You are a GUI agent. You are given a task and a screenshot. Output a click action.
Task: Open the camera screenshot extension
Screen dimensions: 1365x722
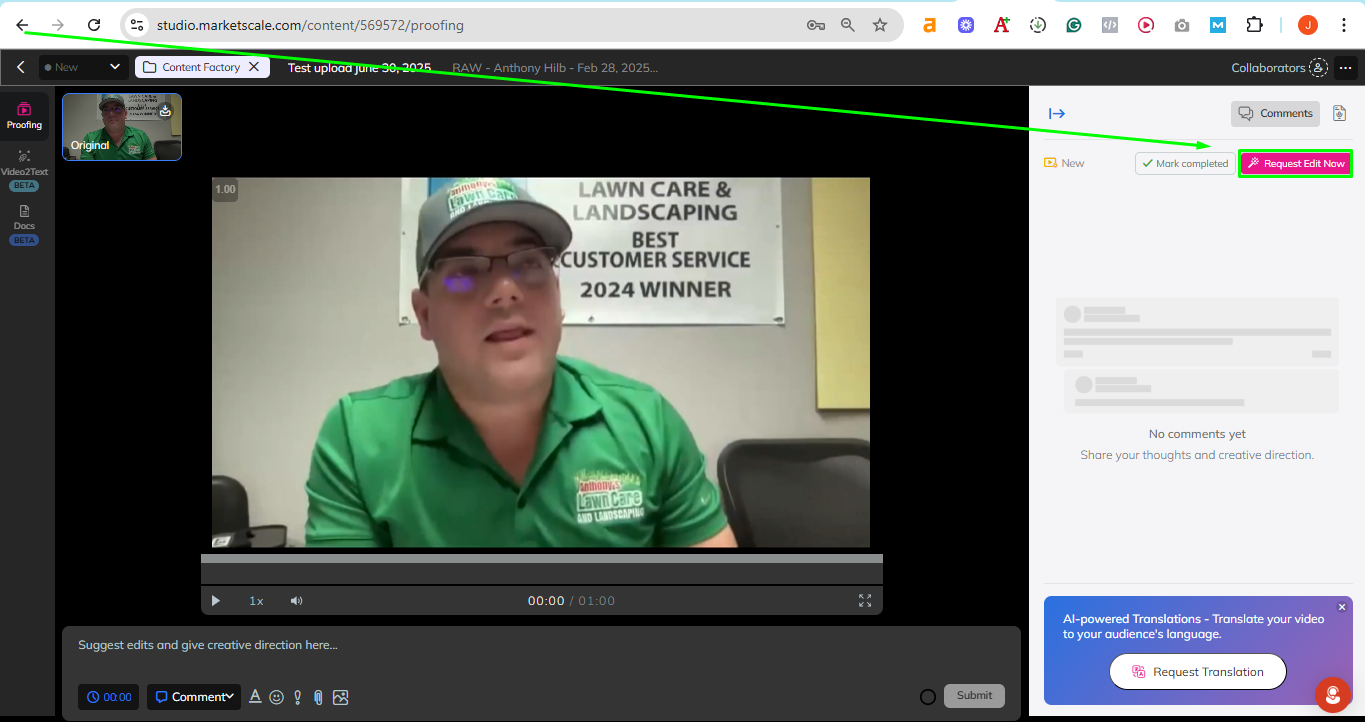pos(1182,25)
